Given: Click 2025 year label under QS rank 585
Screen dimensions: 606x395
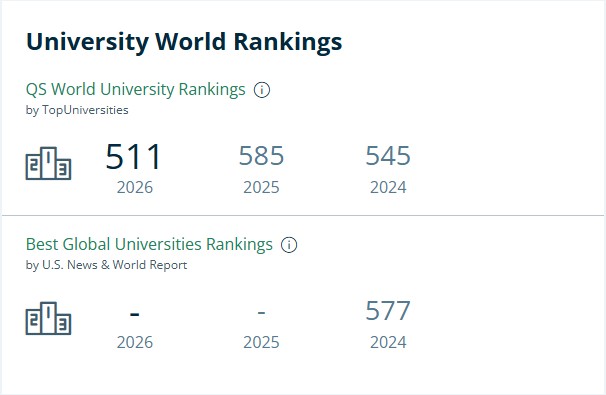Looking at the screenshot, I should pyautogui.click(x=261, y=187).
